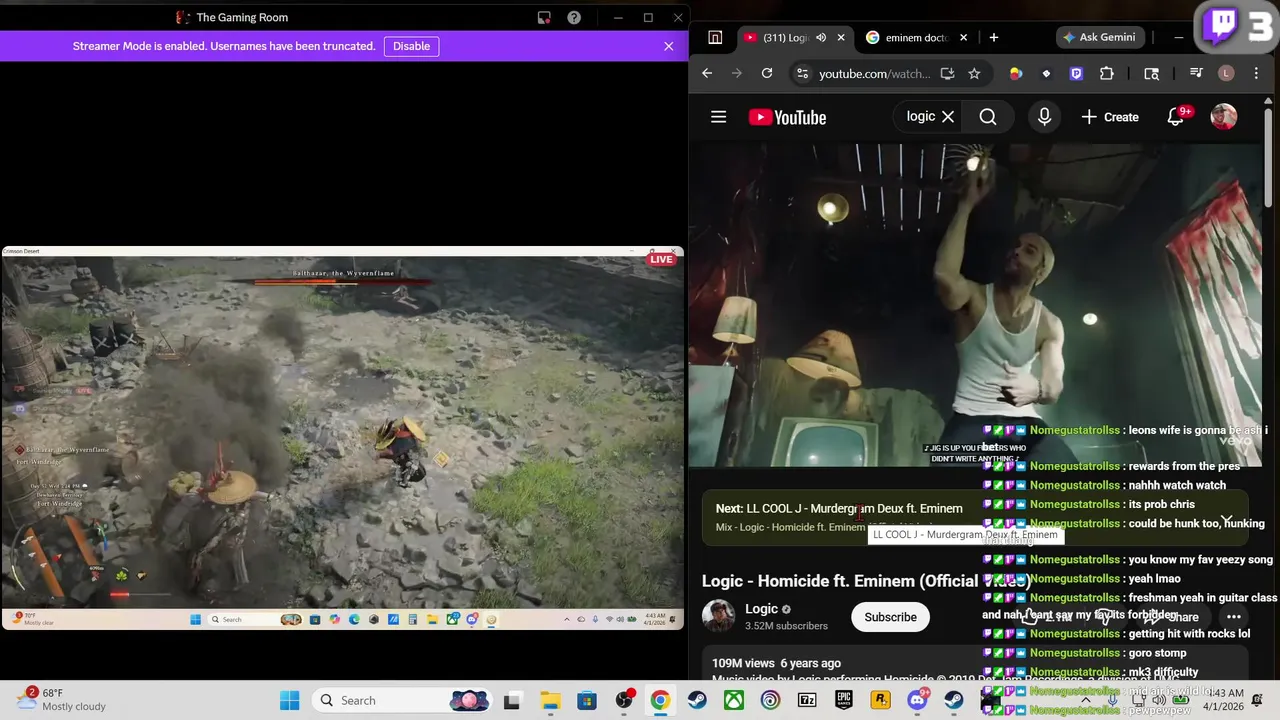This screenshot has height=720, width=1280.
Task: Open YouTube notifications bell
Action: pos(1176,117)
